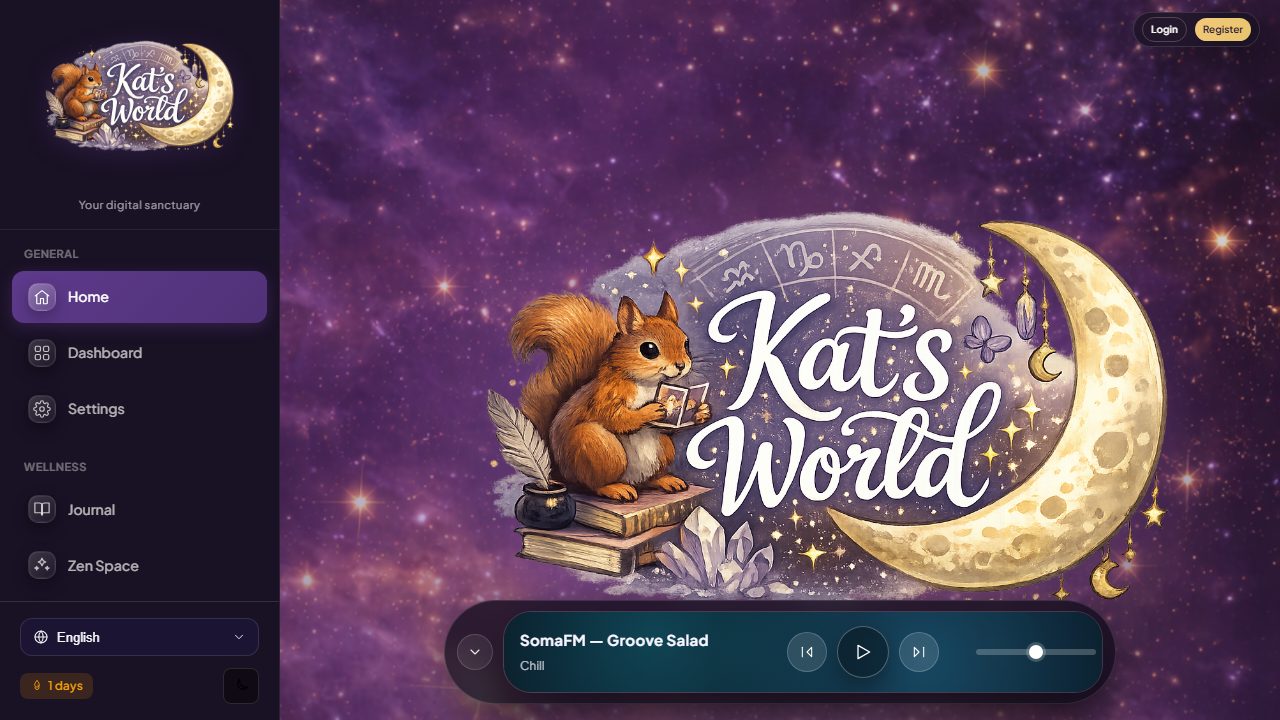Click the Register button

tap(1222, 29)
